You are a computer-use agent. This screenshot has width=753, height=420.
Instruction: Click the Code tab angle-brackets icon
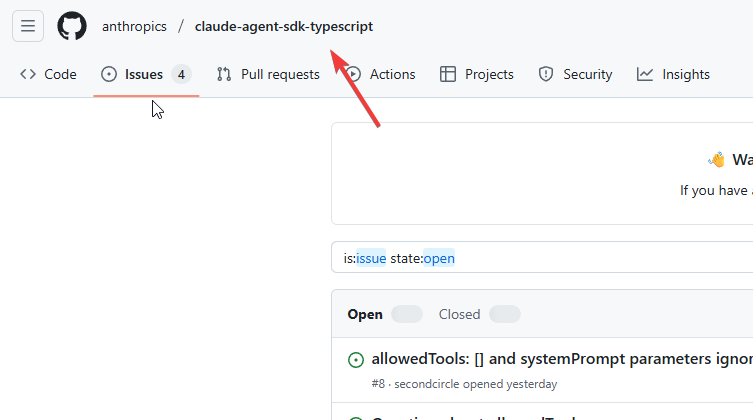tap(28, 74)
